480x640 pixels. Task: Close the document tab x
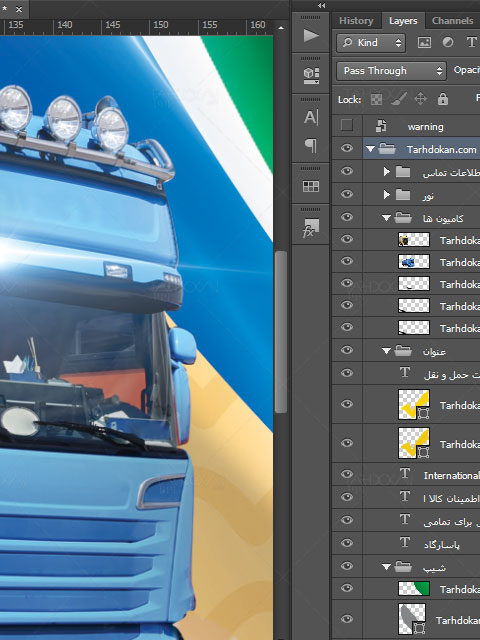tap(19, 9)
